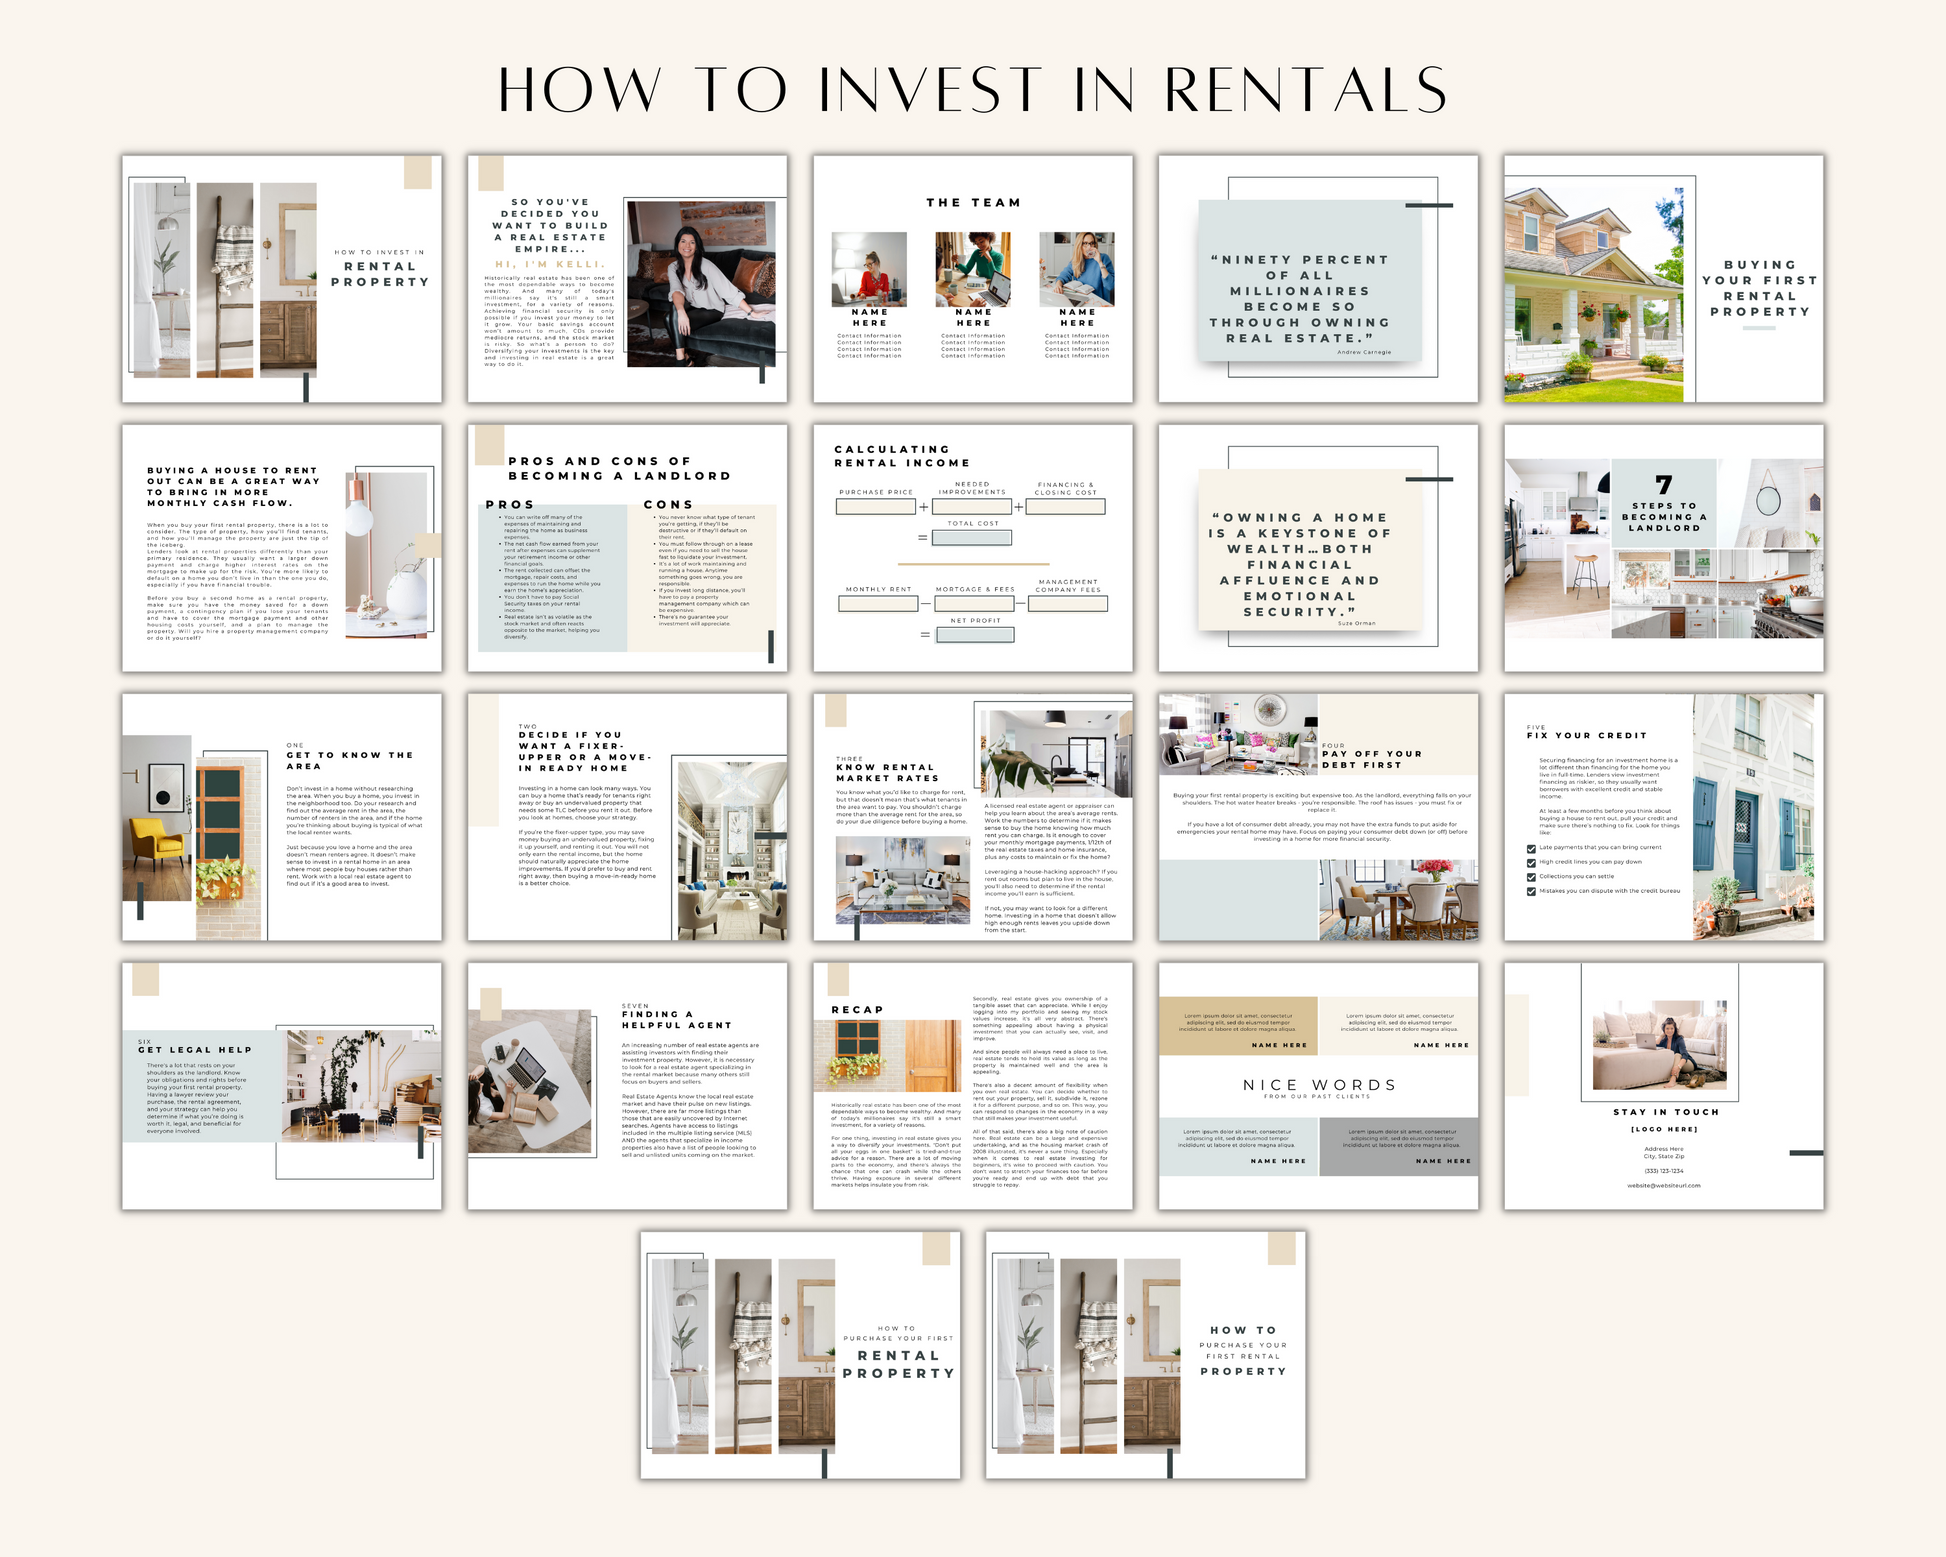
Task: Click the Purchase Price input box
Action: (x=875, y=507)
